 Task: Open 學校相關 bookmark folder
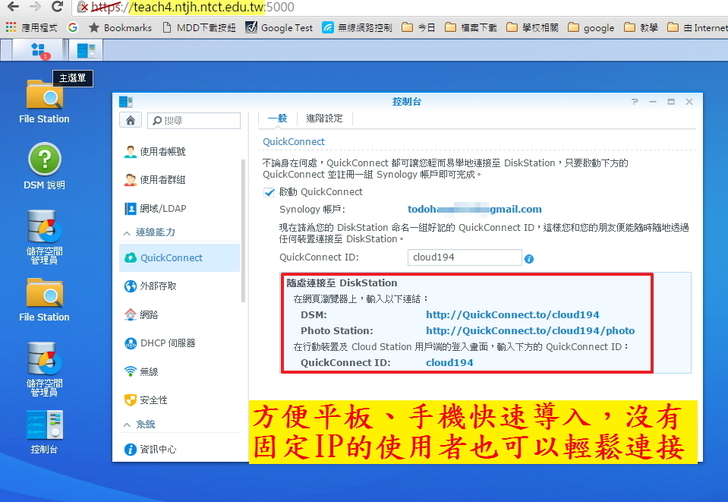tap(532, 28)
